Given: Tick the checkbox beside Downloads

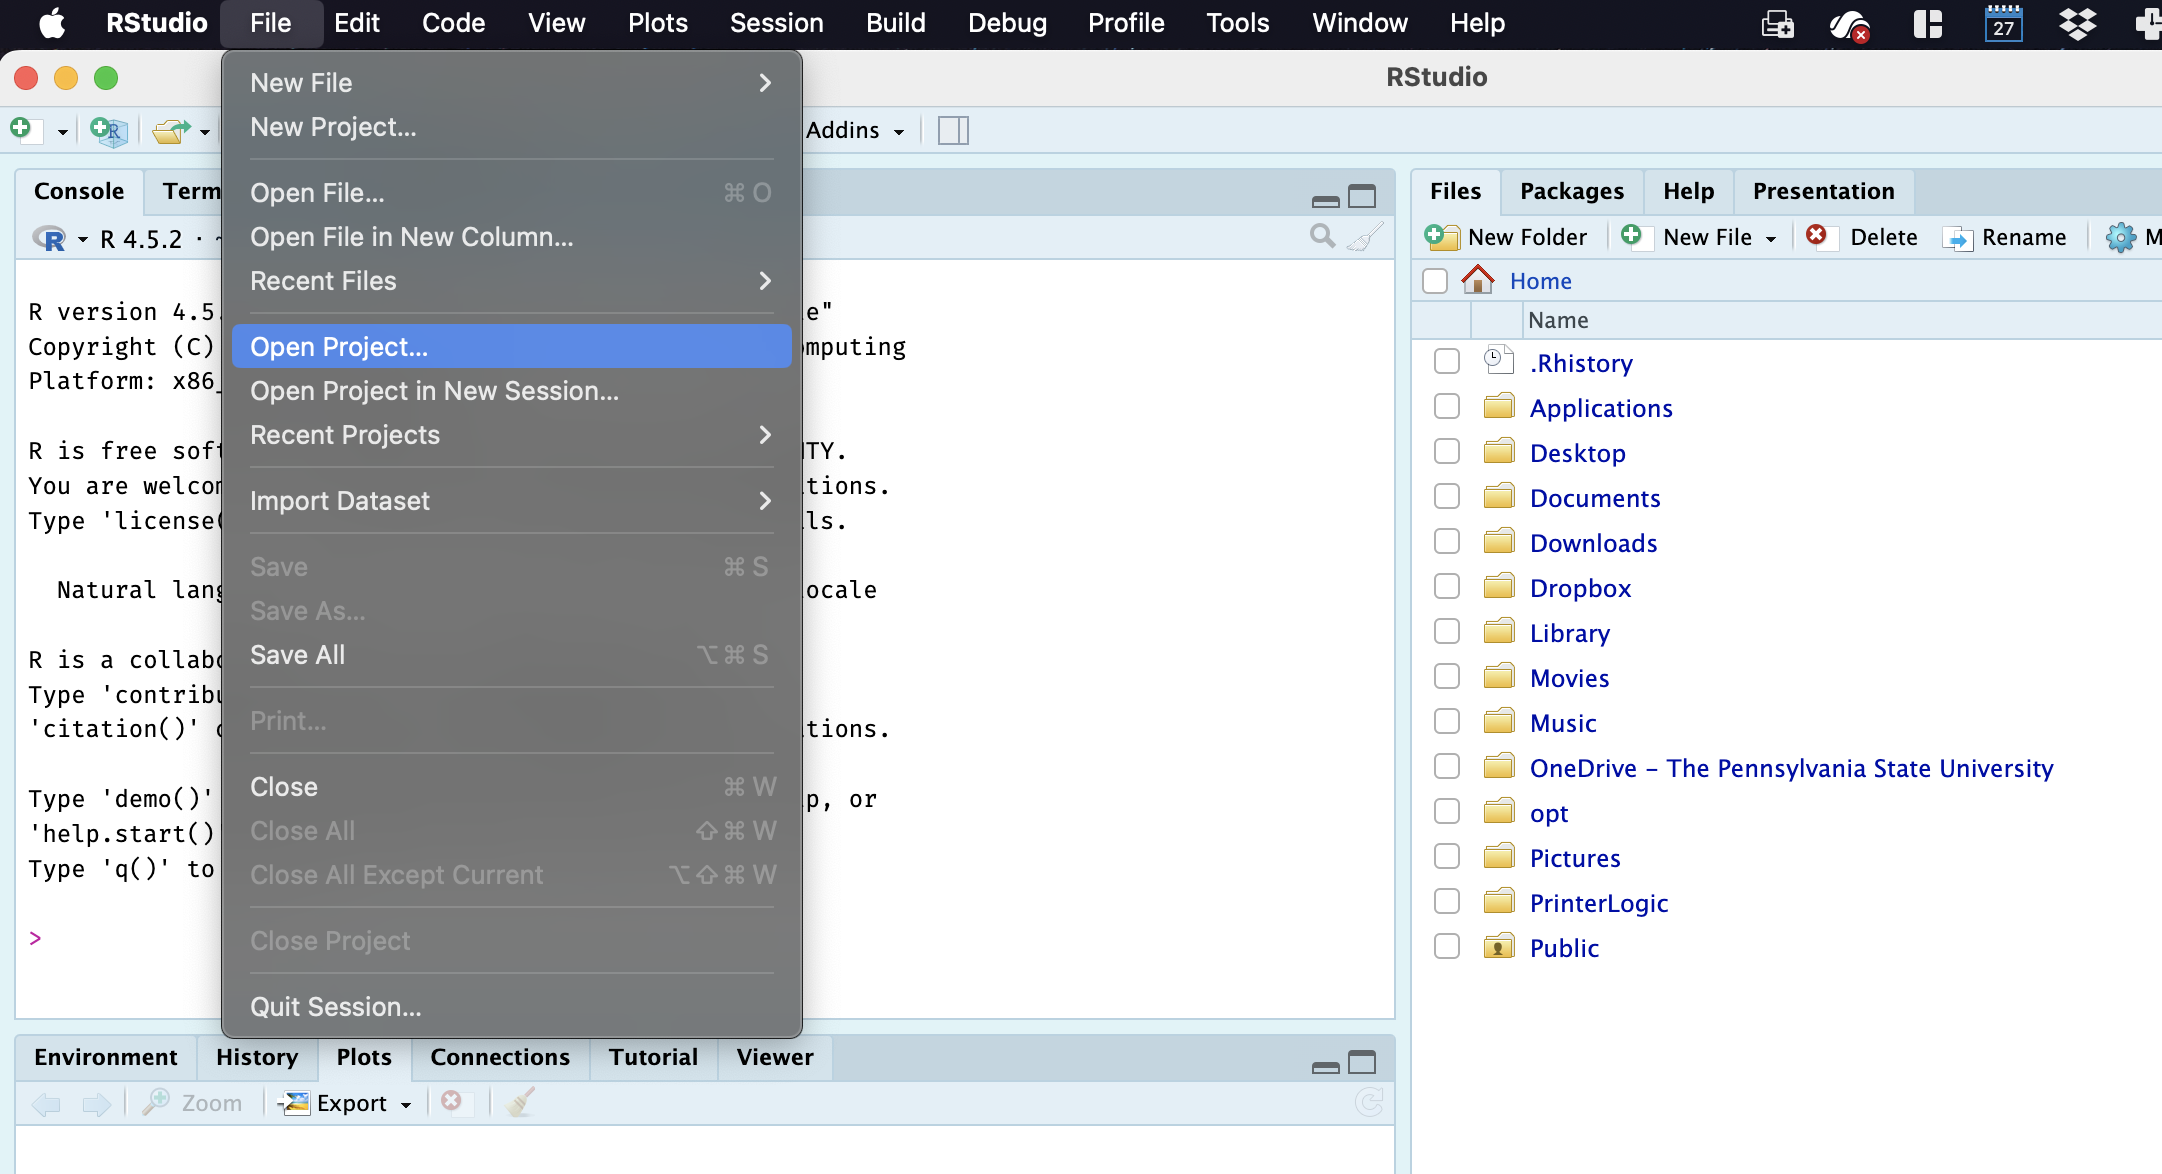Looking at the screenshot, I should [1446, 542].
